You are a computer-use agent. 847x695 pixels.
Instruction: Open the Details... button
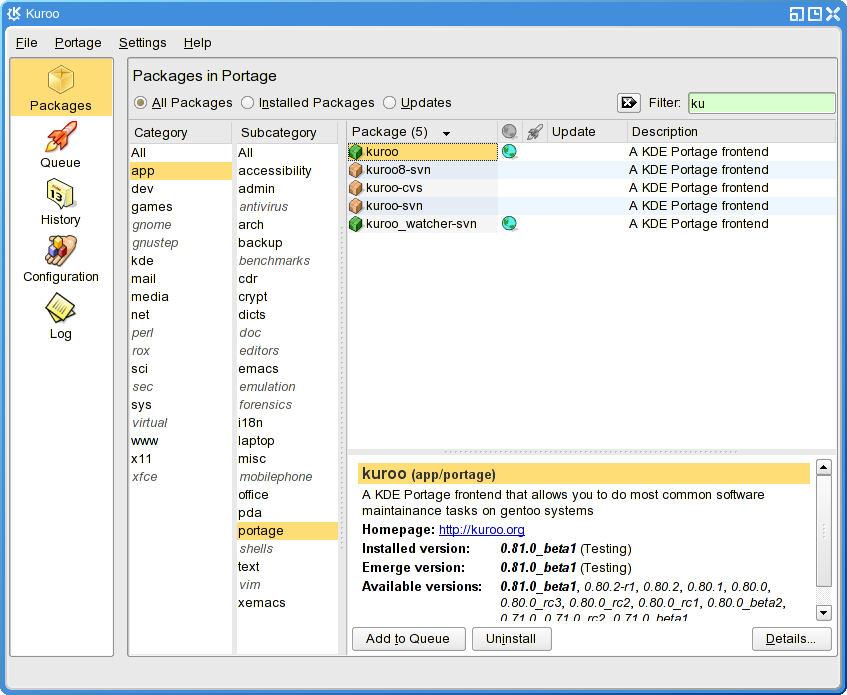coord(791,639)
